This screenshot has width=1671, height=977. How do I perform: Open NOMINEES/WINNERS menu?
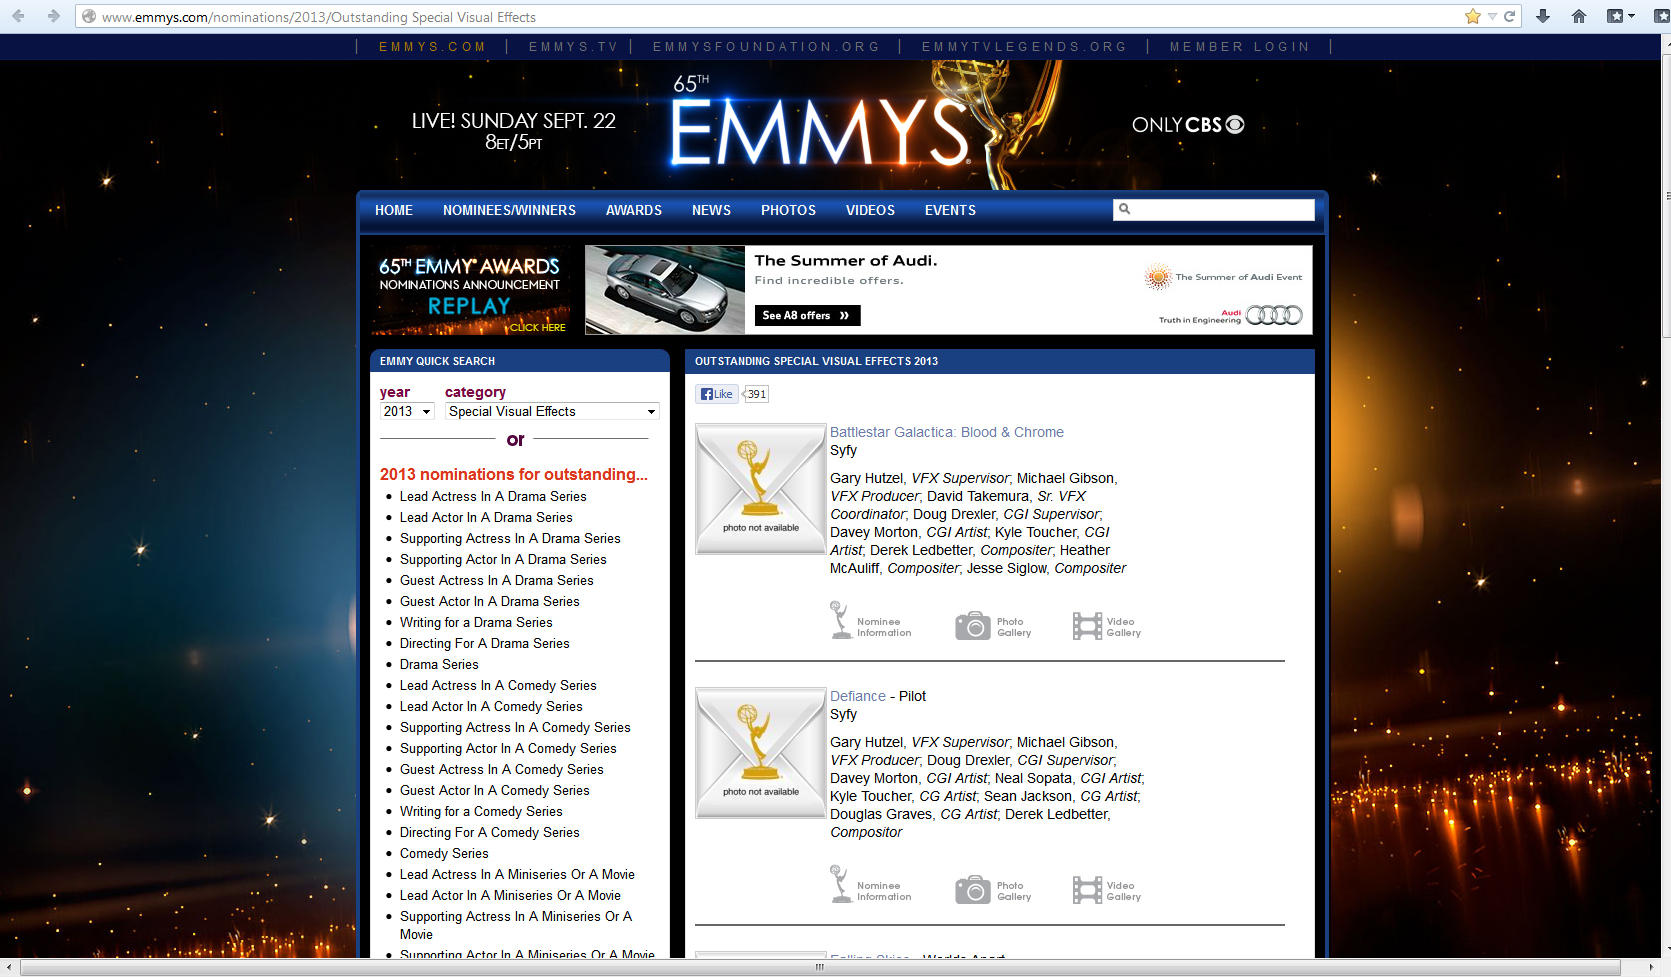[x=509, y=210]
